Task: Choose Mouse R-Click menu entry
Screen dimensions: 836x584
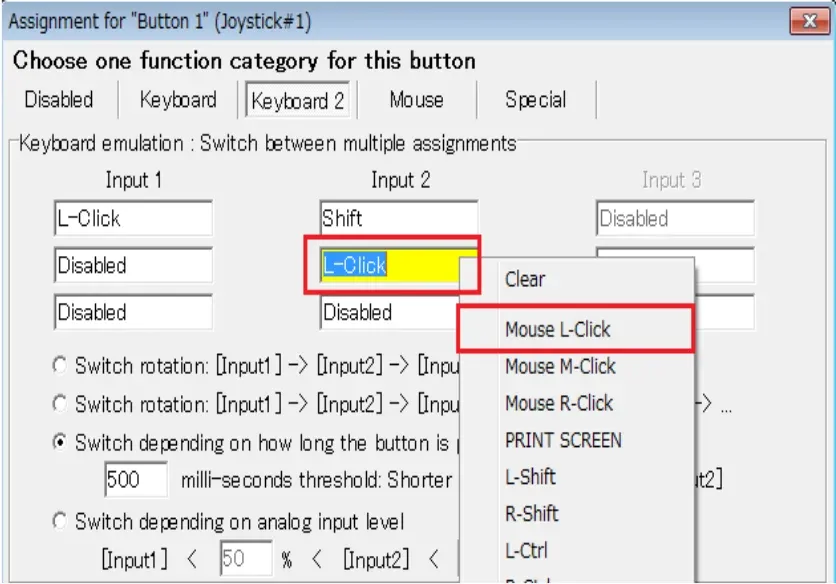Action: (577, 403)
